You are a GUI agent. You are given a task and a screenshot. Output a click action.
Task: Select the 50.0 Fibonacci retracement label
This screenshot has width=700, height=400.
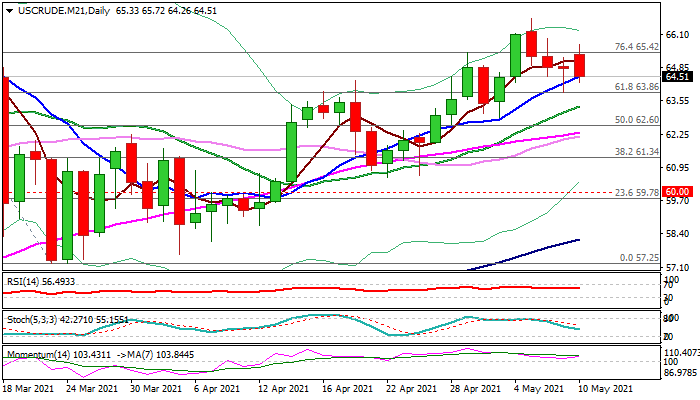tap(635, 119)
